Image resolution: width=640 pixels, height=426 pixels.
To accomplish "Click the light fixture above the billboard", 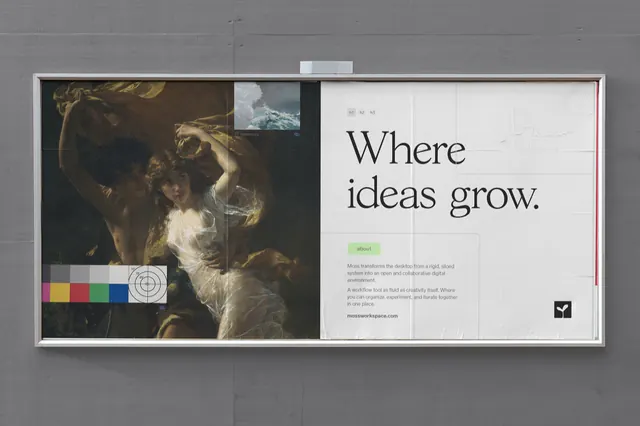I will pos(327,67).
